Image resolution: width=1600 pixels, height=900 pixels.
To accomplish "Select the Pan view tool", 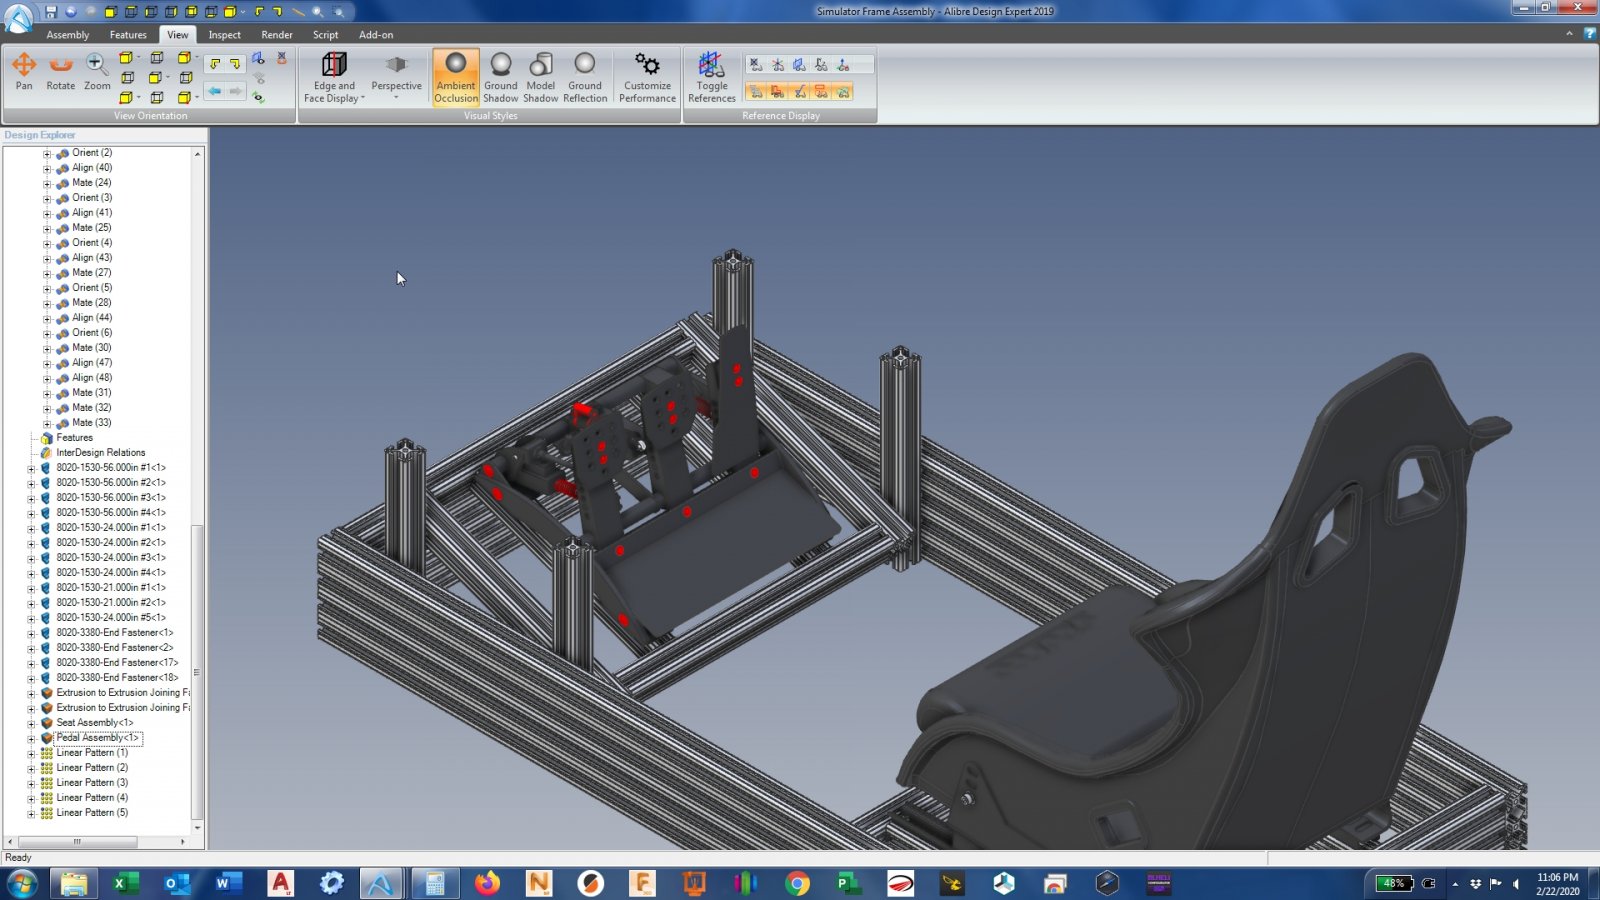I will click(x=24, y=72).
